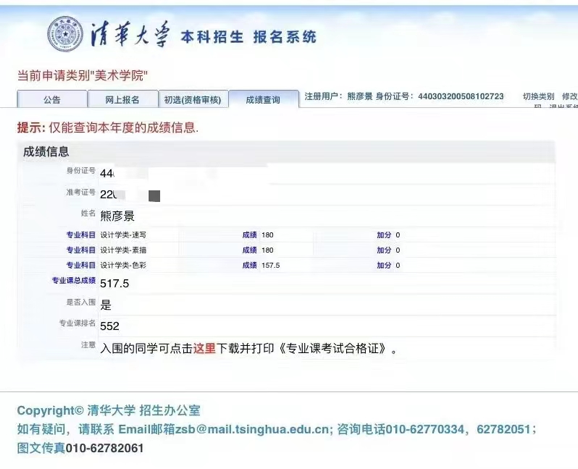Screen dimensions: 578x469
Task: Open the 初选(资格审核) tab
Action: [x=193, y=100]
